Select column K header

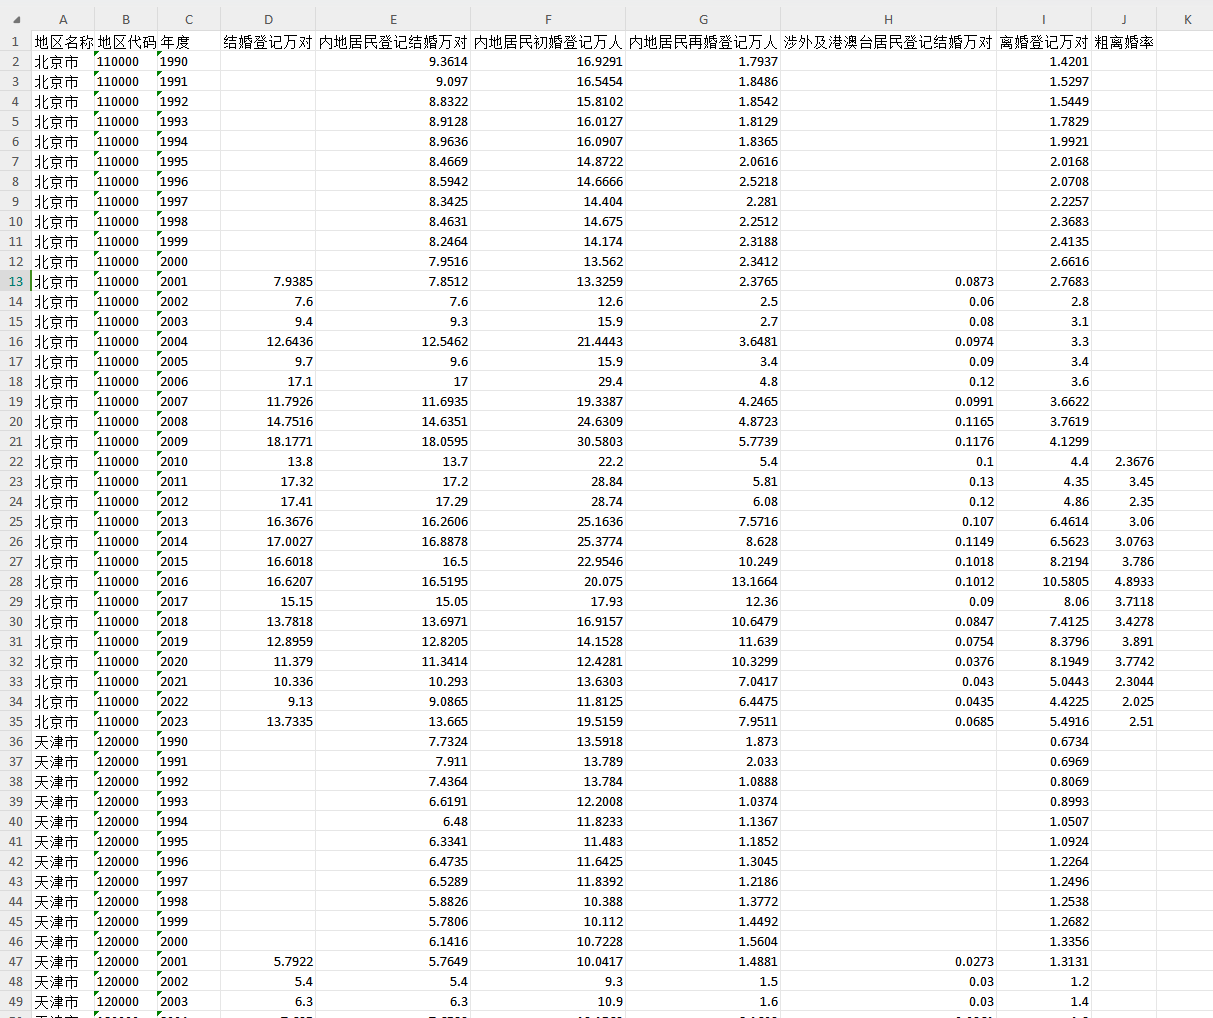[x=1187, y=20]
